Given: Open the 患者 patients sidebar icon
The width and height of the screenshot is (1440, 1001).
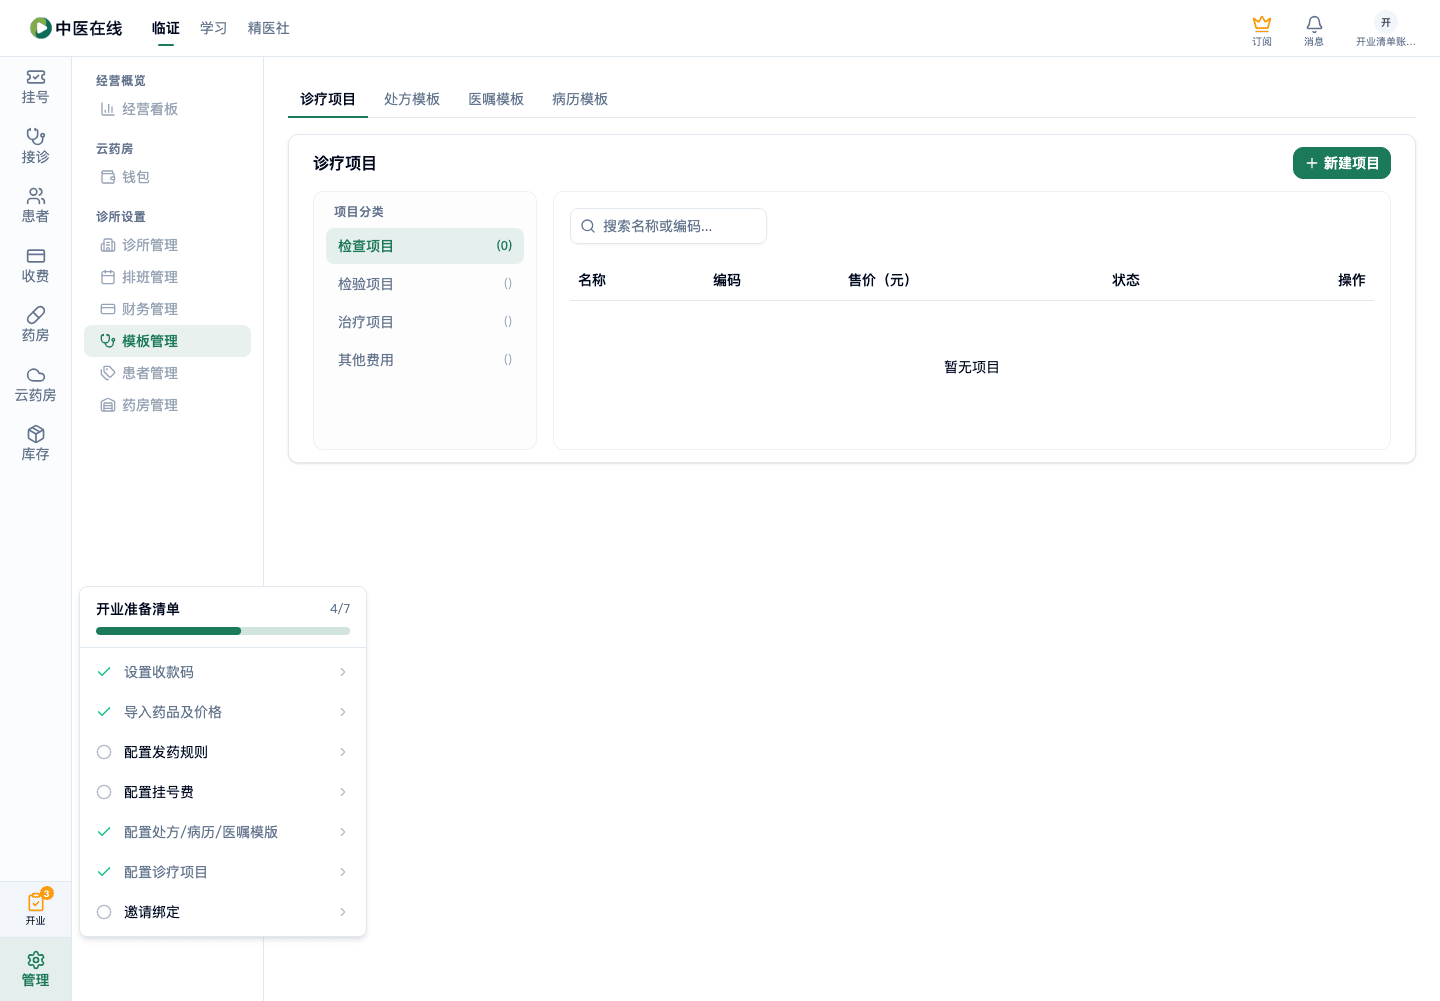Looking at the screenshot, I should tap(36, 196).
